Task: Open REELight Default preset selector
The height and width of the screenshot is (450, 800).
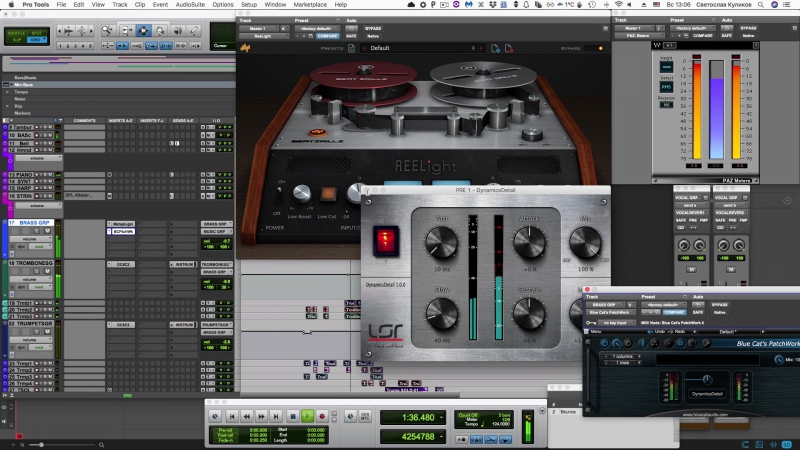Action: click(422, 48)
